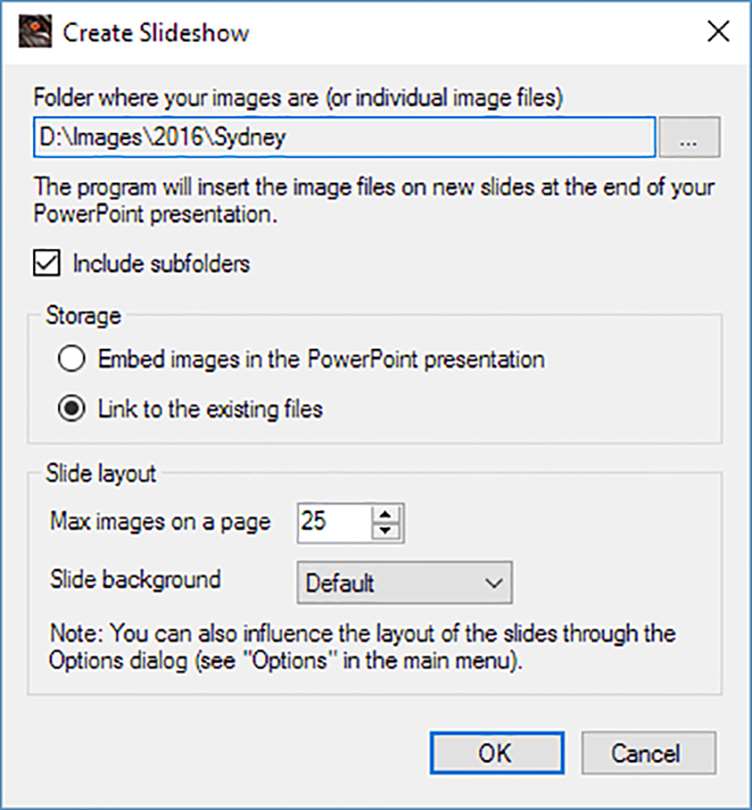Click the images folder path field

click(344, 137)
